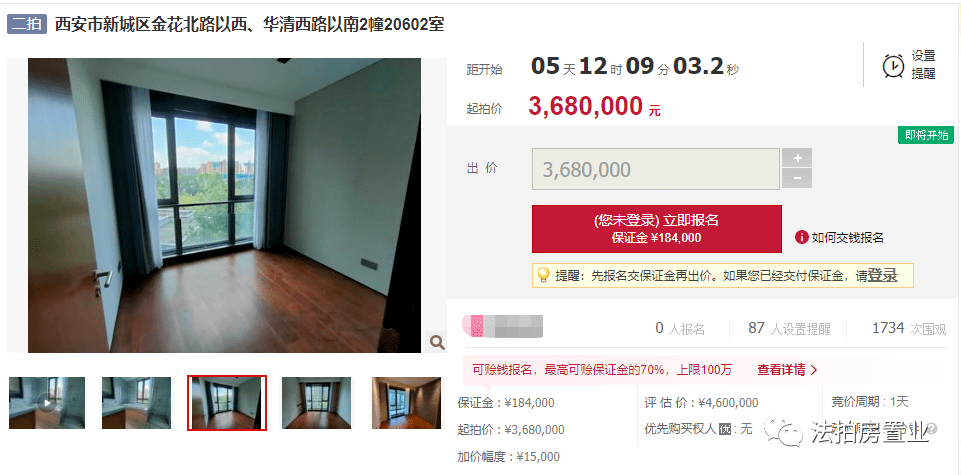
Task: Click the alarm clock reminder icon
Action: [893, 65]
